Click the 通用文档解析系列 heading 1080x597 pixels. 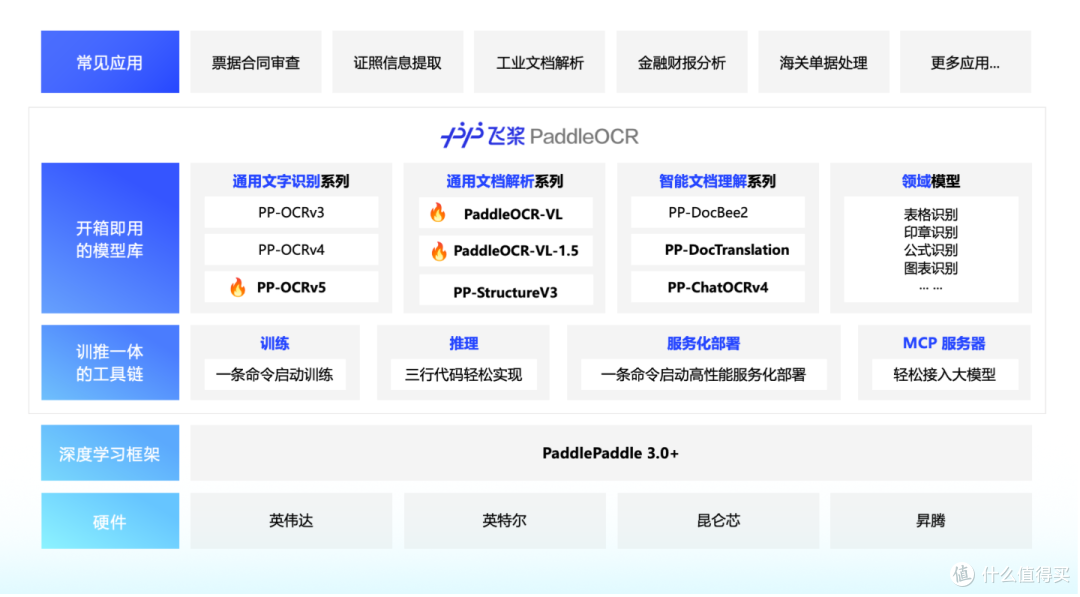coord(505,181)
